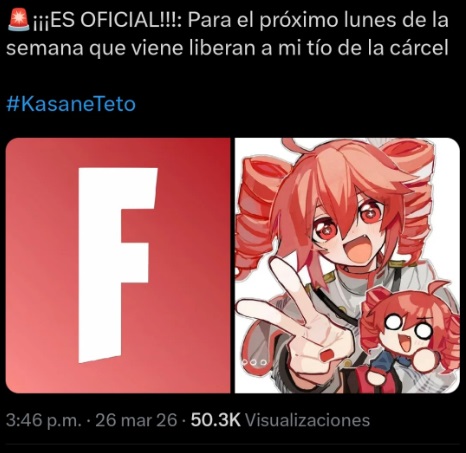
Task: Click the red painted thumbnail
Action: point(327,355)
